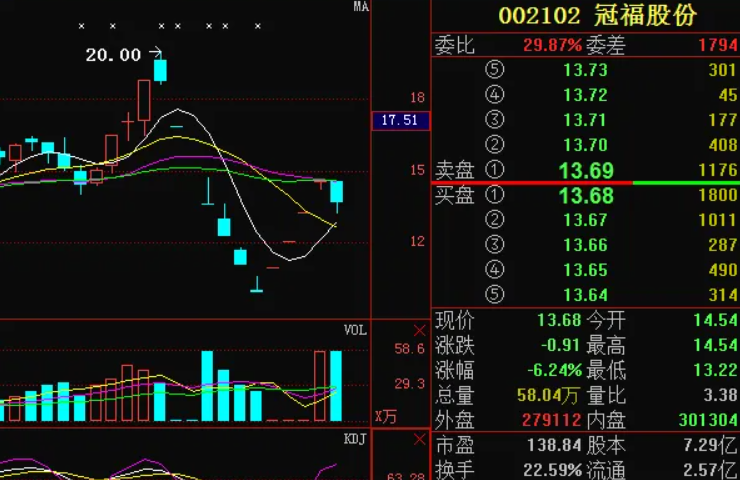This screenshot has width=740, height=480.
Task: Click the 58.6 volume axis label
Action: pos(410,349)
